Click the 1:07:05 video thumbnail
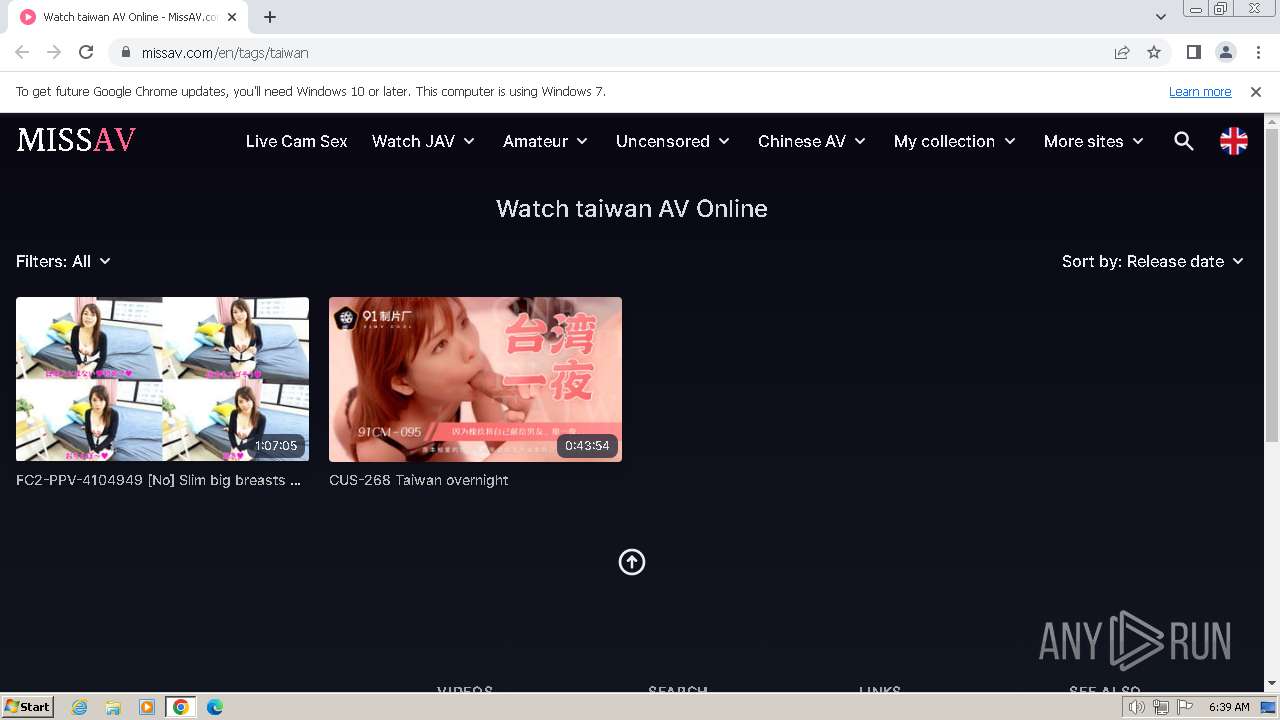This screenshot has width=1280, height=720. (162, 379)
